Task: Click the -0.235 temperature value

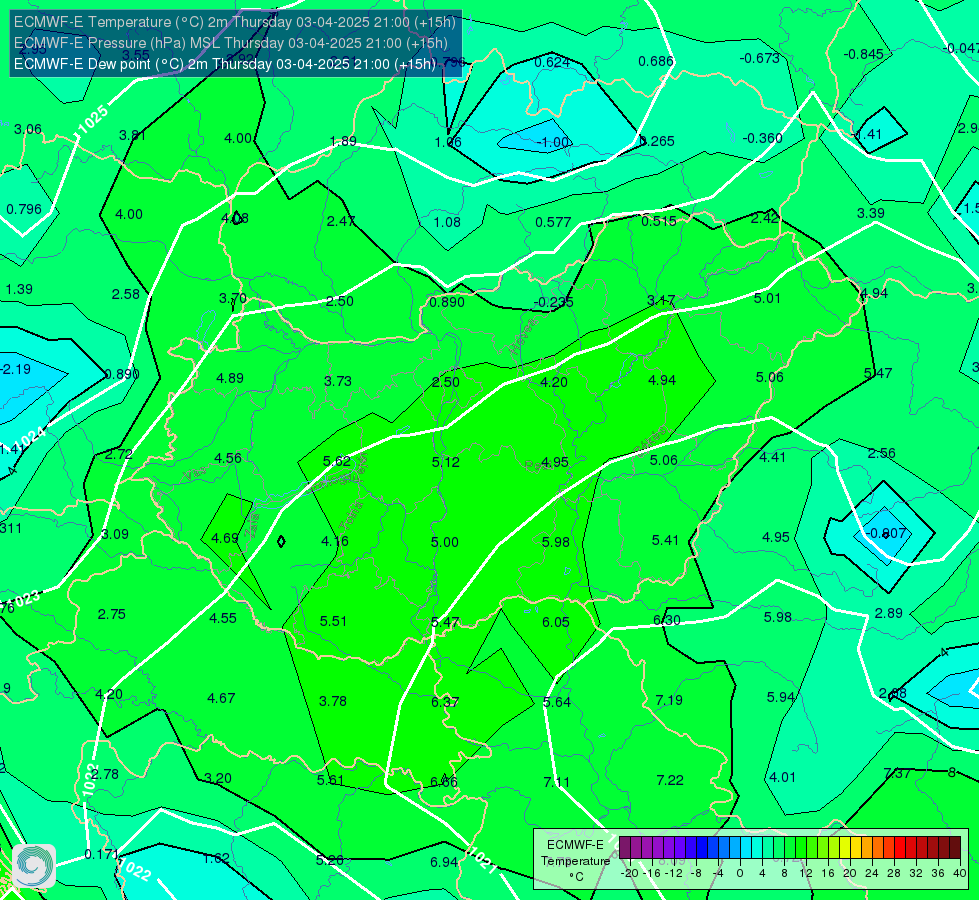Action: point(553,302)
